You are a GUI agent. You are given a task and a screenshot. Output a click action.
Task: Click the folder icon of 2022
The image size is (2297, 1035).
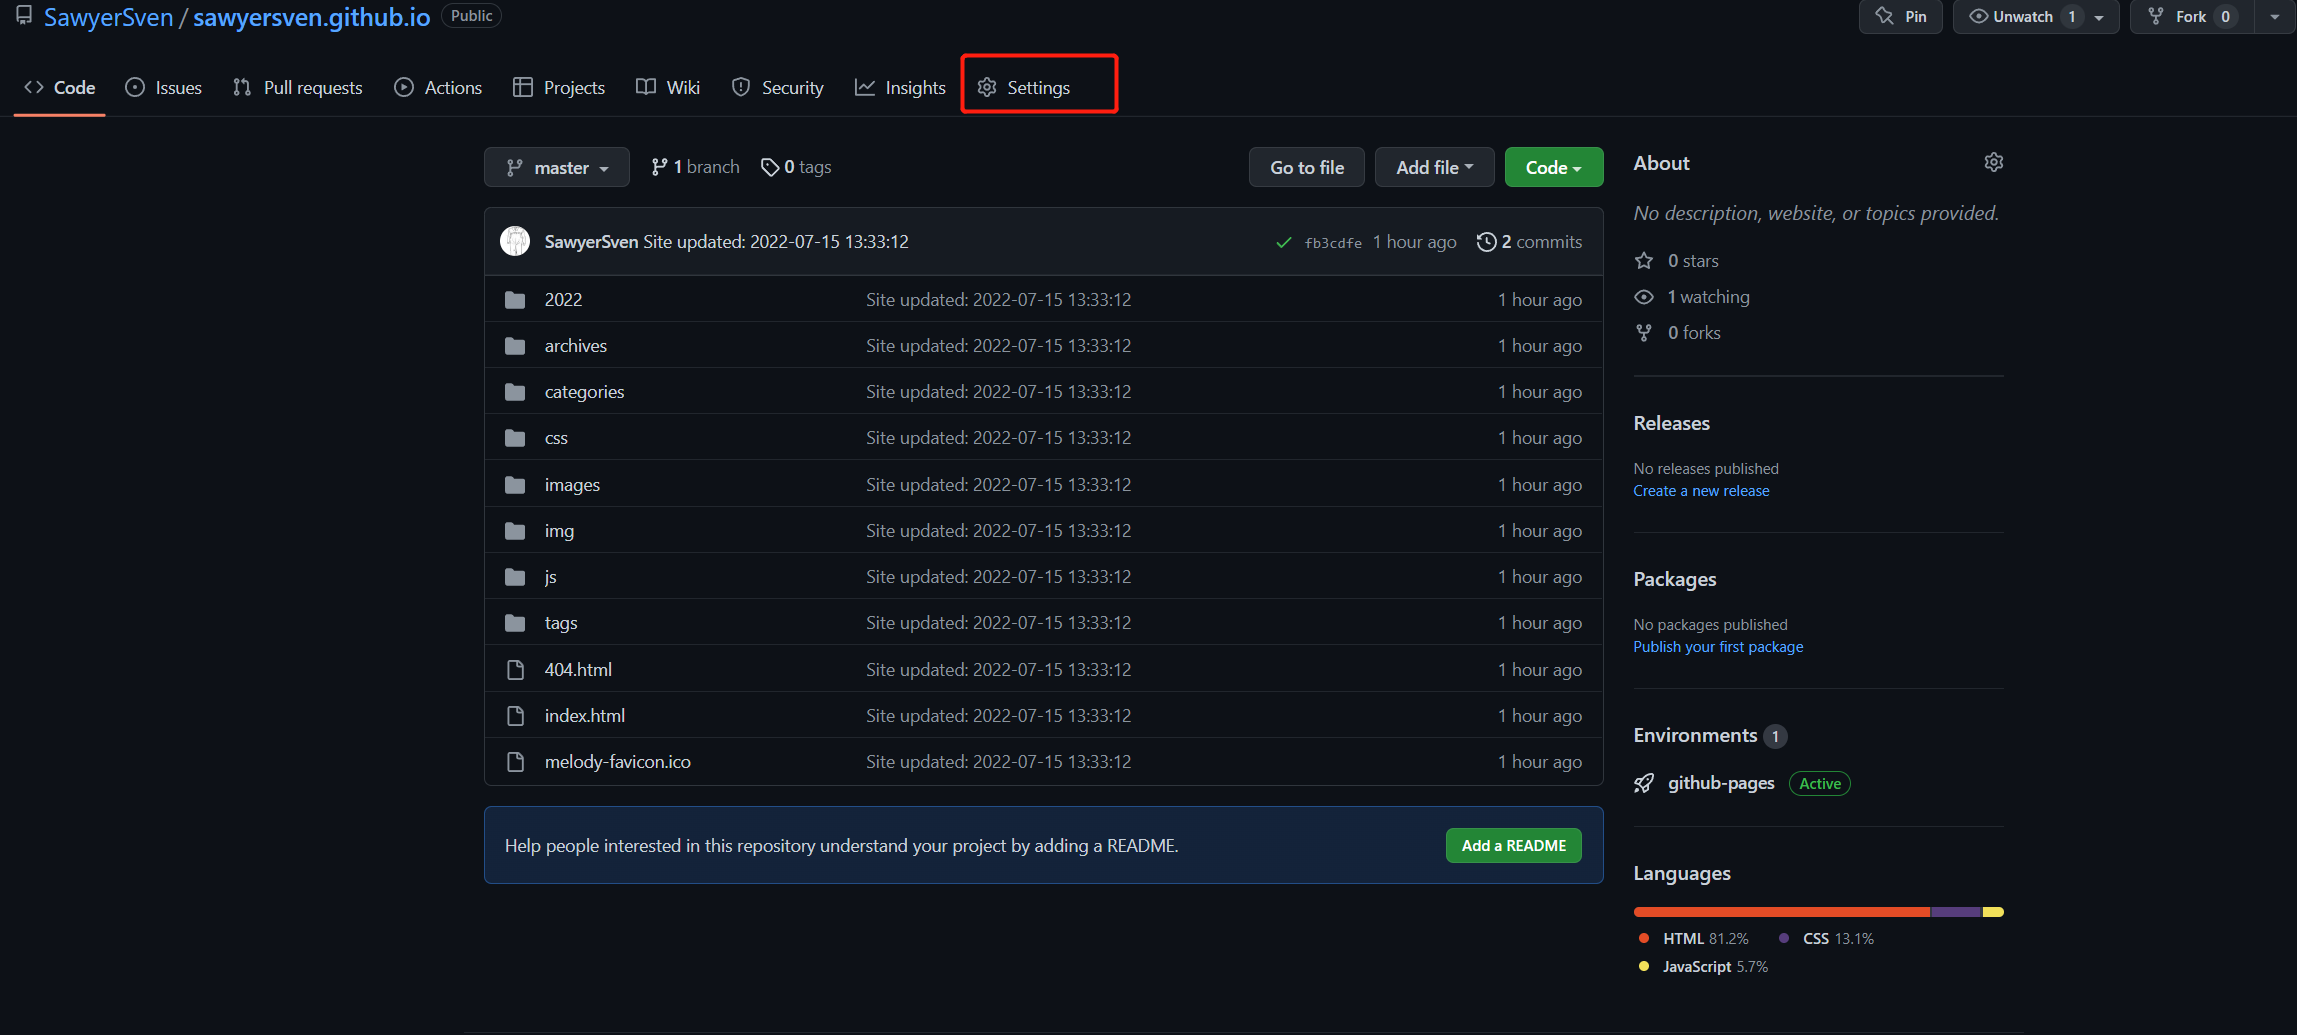pyautogui.click(x=515, y=299)
